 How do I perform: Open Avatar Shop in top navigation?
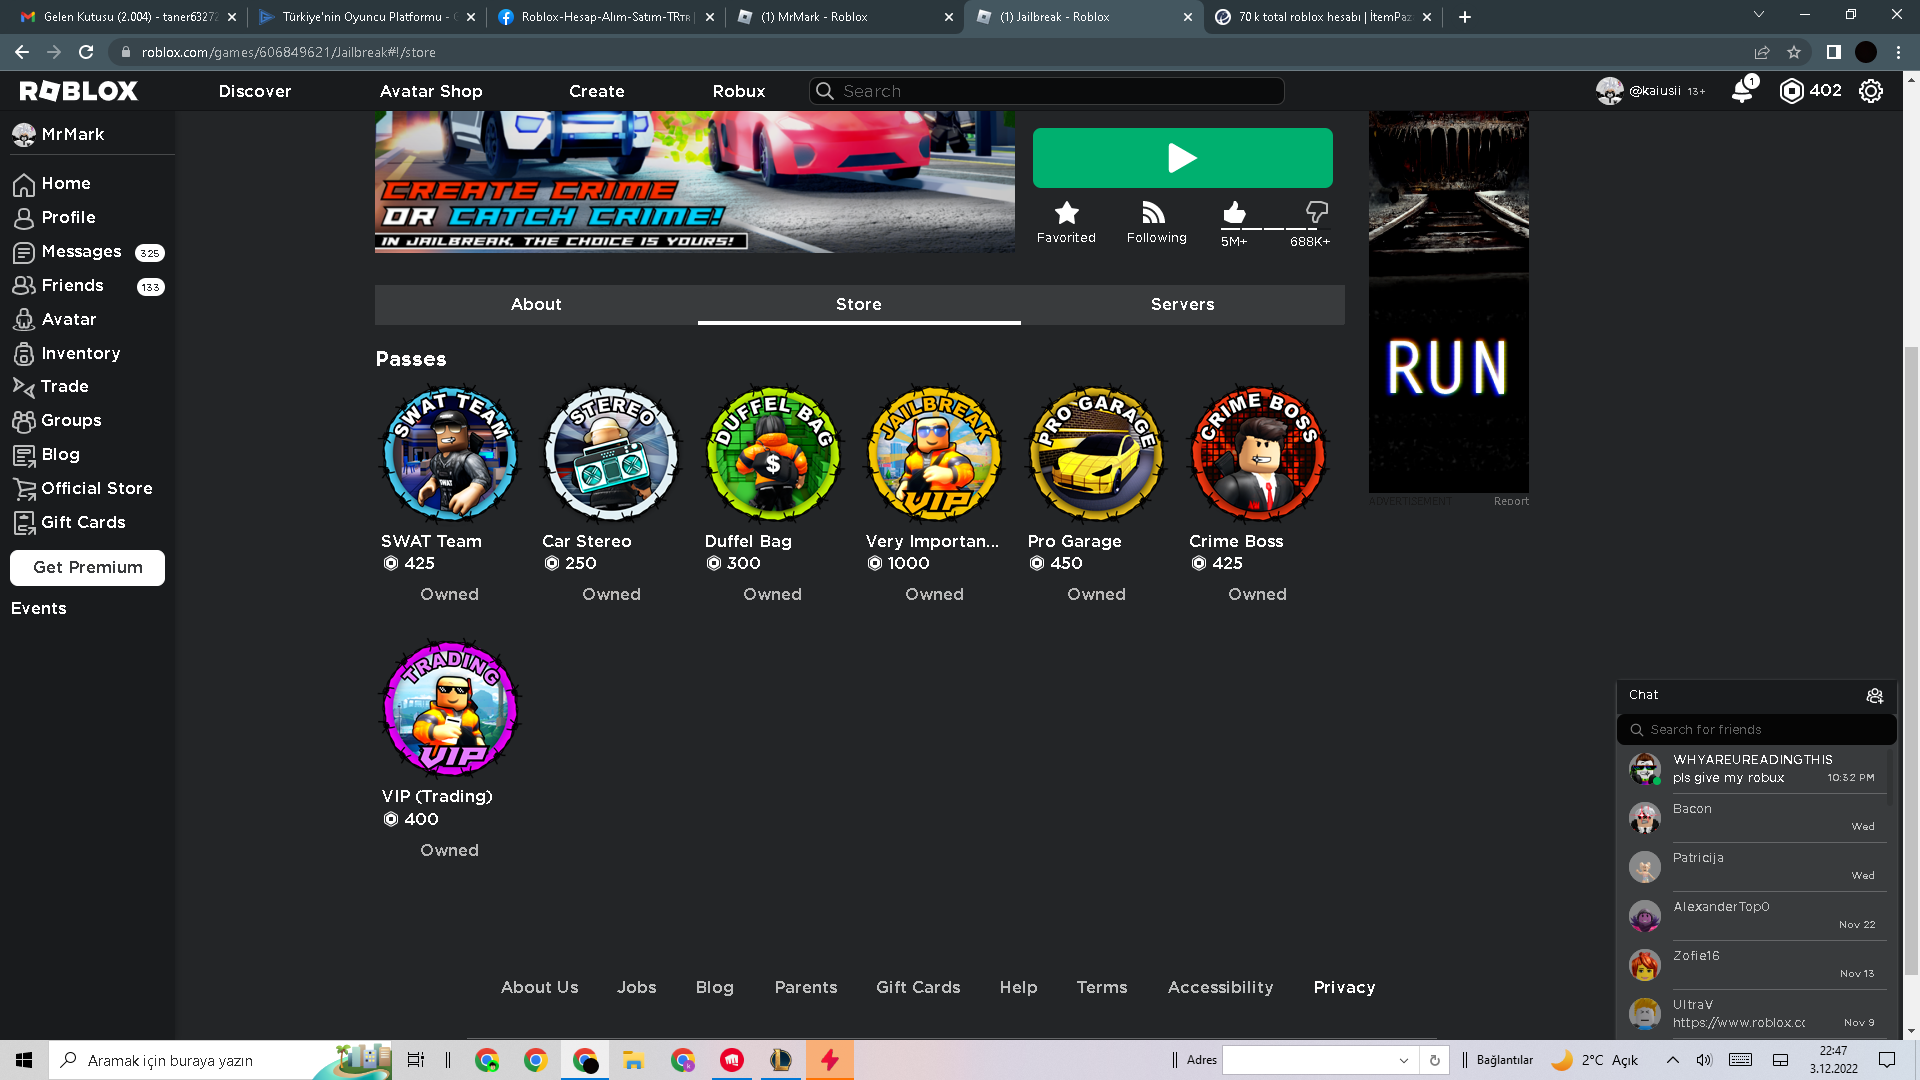tap(431, 91)
